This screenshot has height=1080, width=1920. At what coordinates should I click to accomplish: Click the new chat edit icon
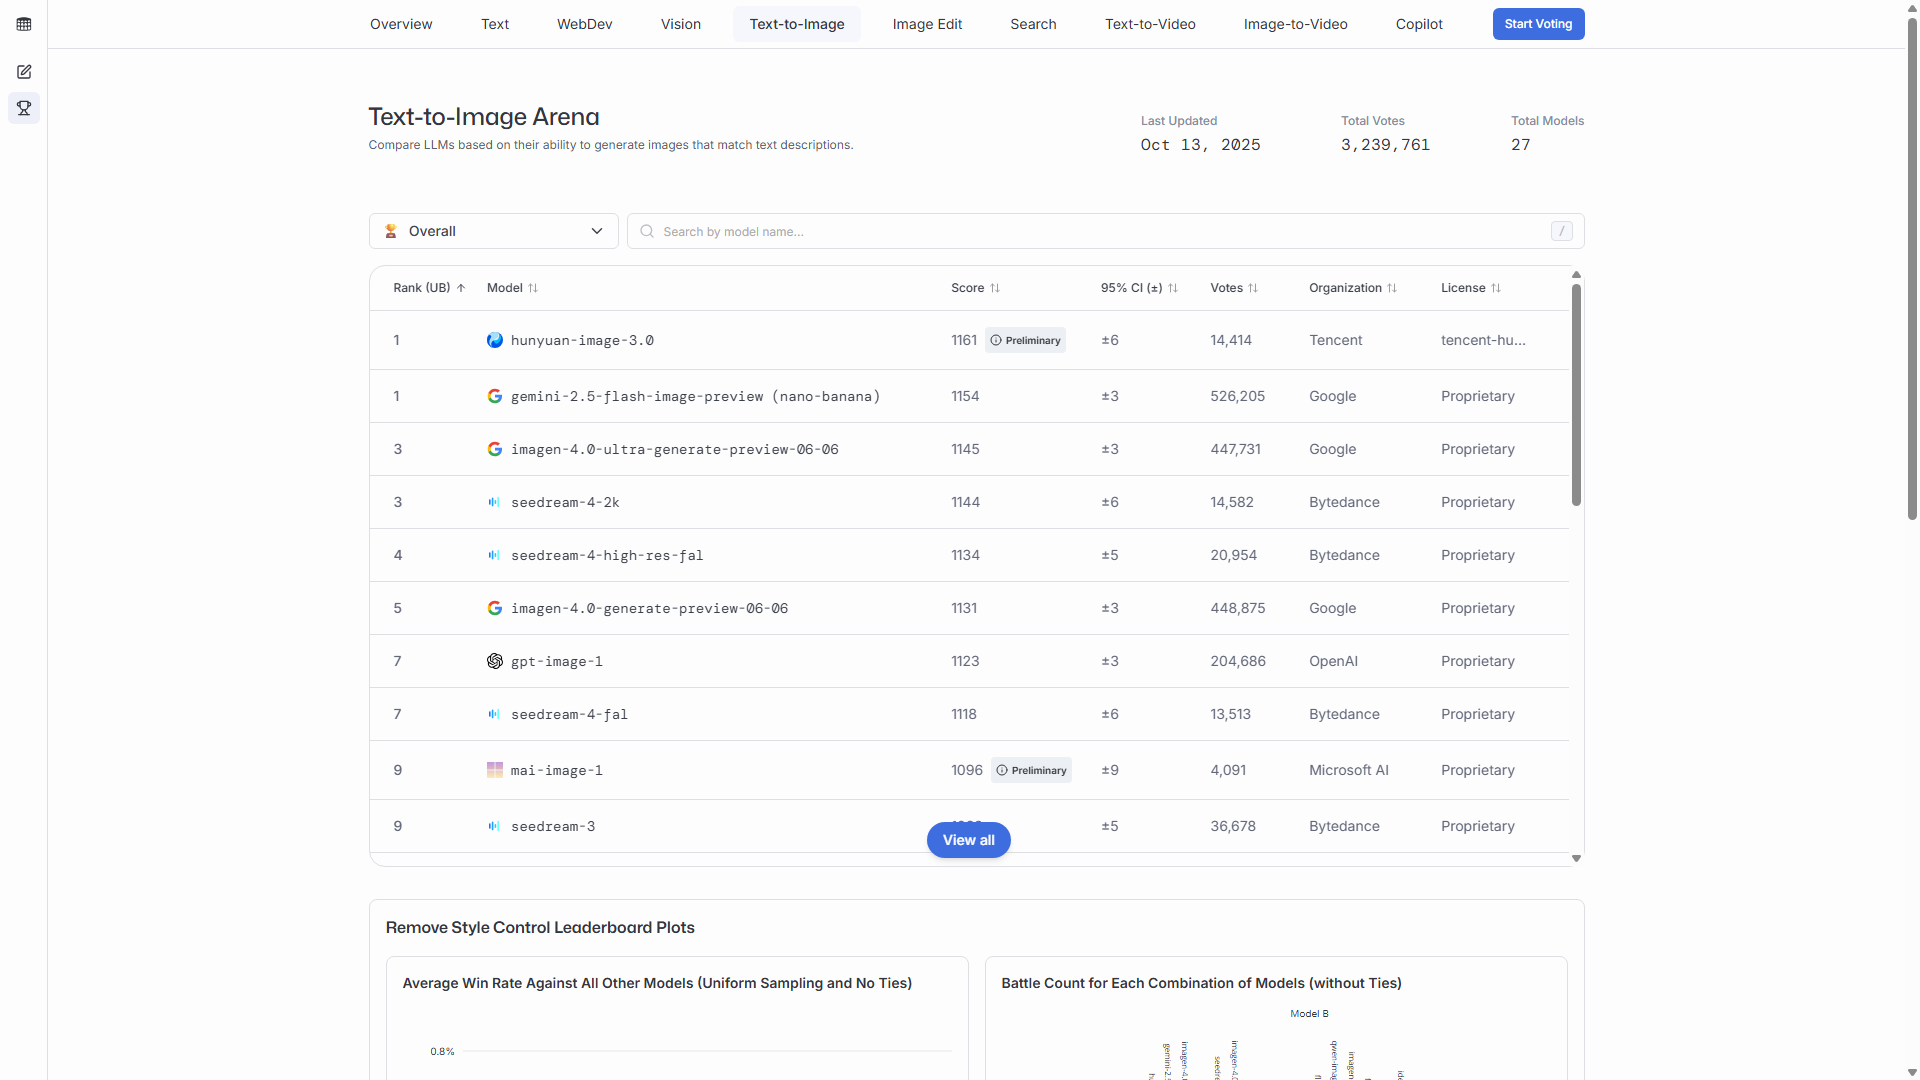click(x=24, y=72)
